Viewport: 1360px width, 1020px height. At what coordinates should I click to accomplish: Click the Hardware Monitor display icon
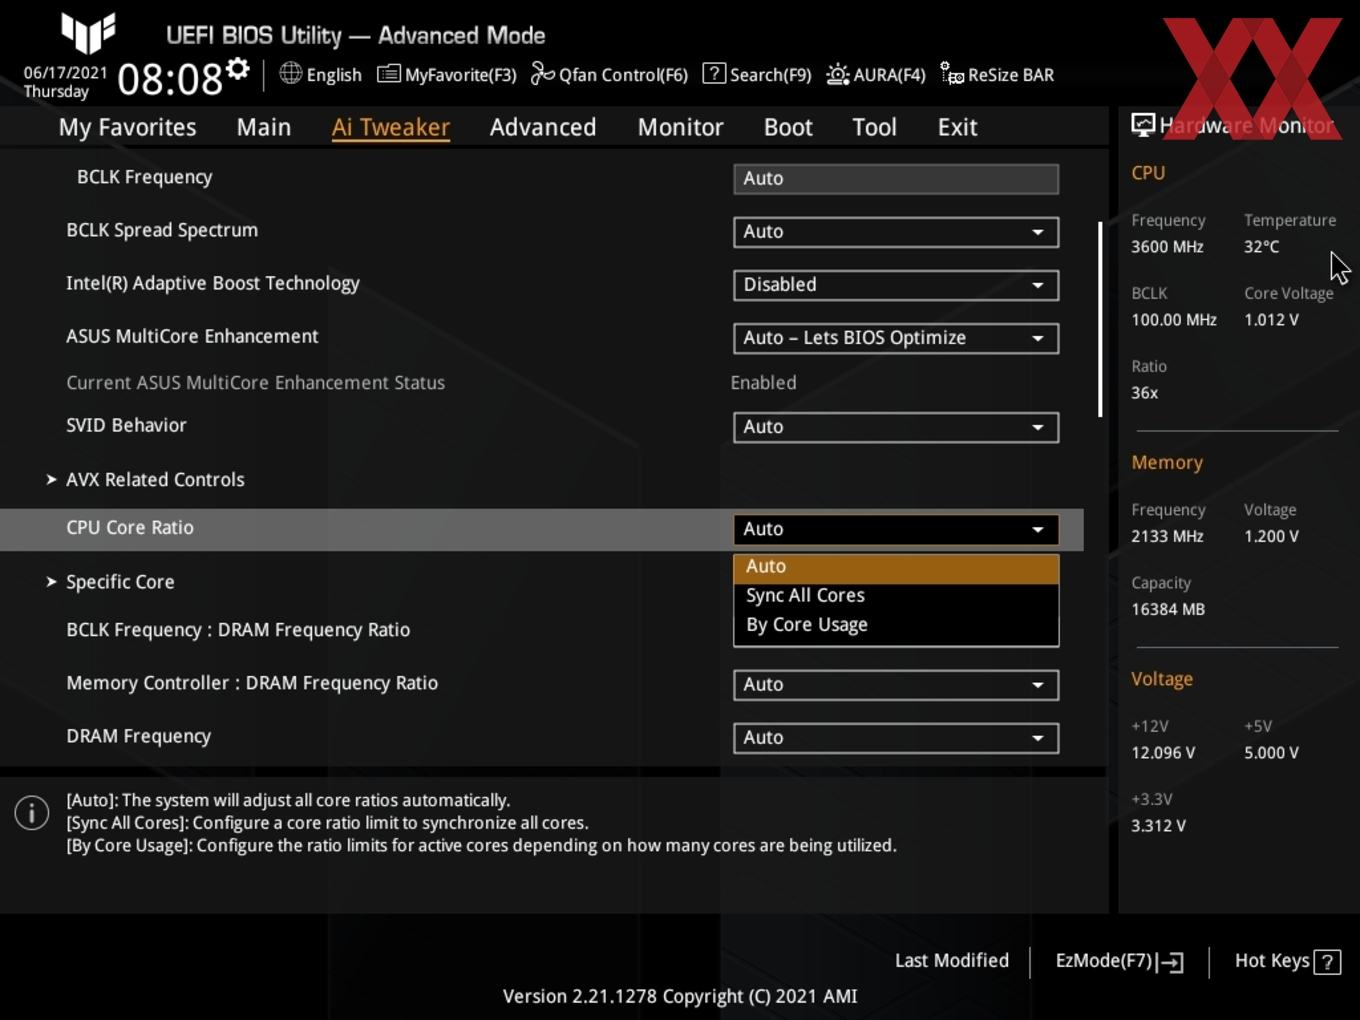[1143, 124]
